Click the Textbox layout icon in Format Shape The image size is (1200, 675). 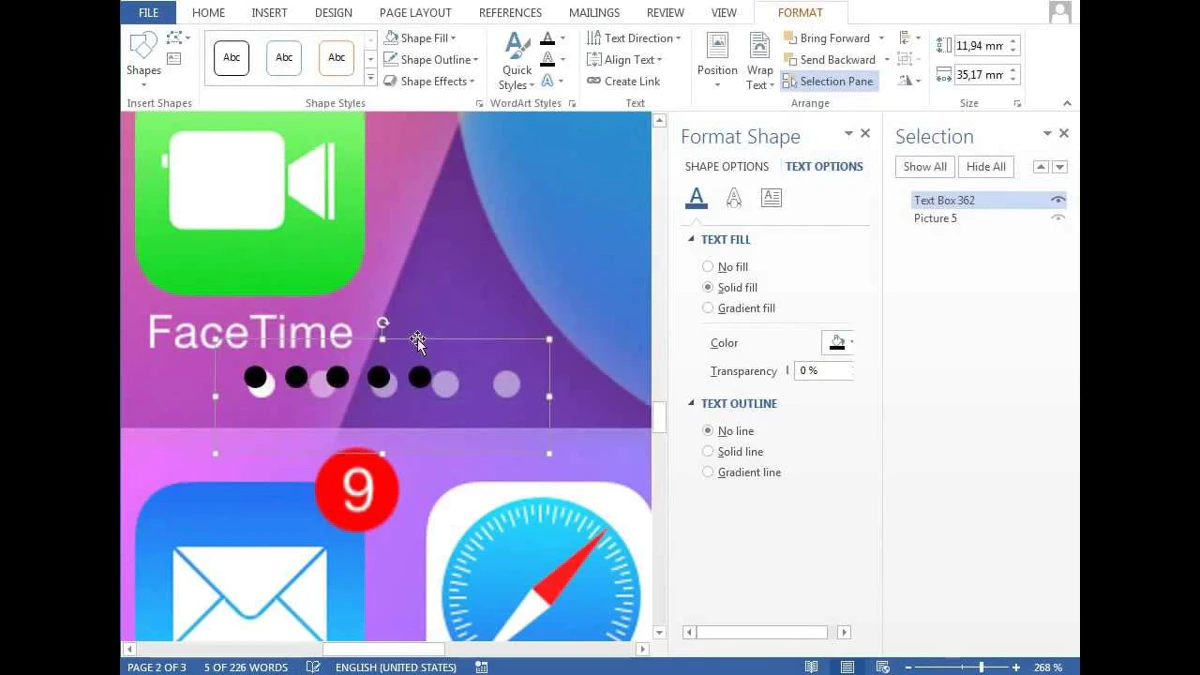[771, 197]
